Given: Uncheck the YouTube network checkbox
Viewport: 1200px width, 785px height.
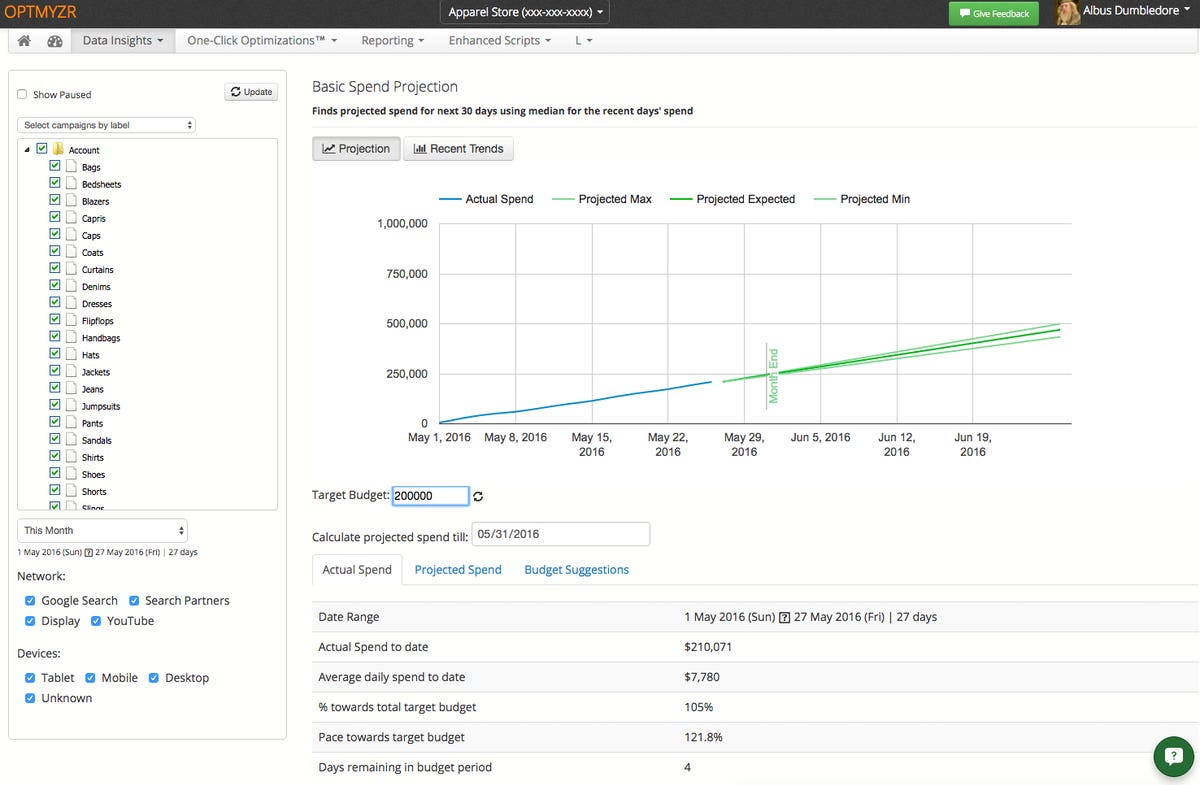Looking at the screenshot, I should [x=96, y=621].
